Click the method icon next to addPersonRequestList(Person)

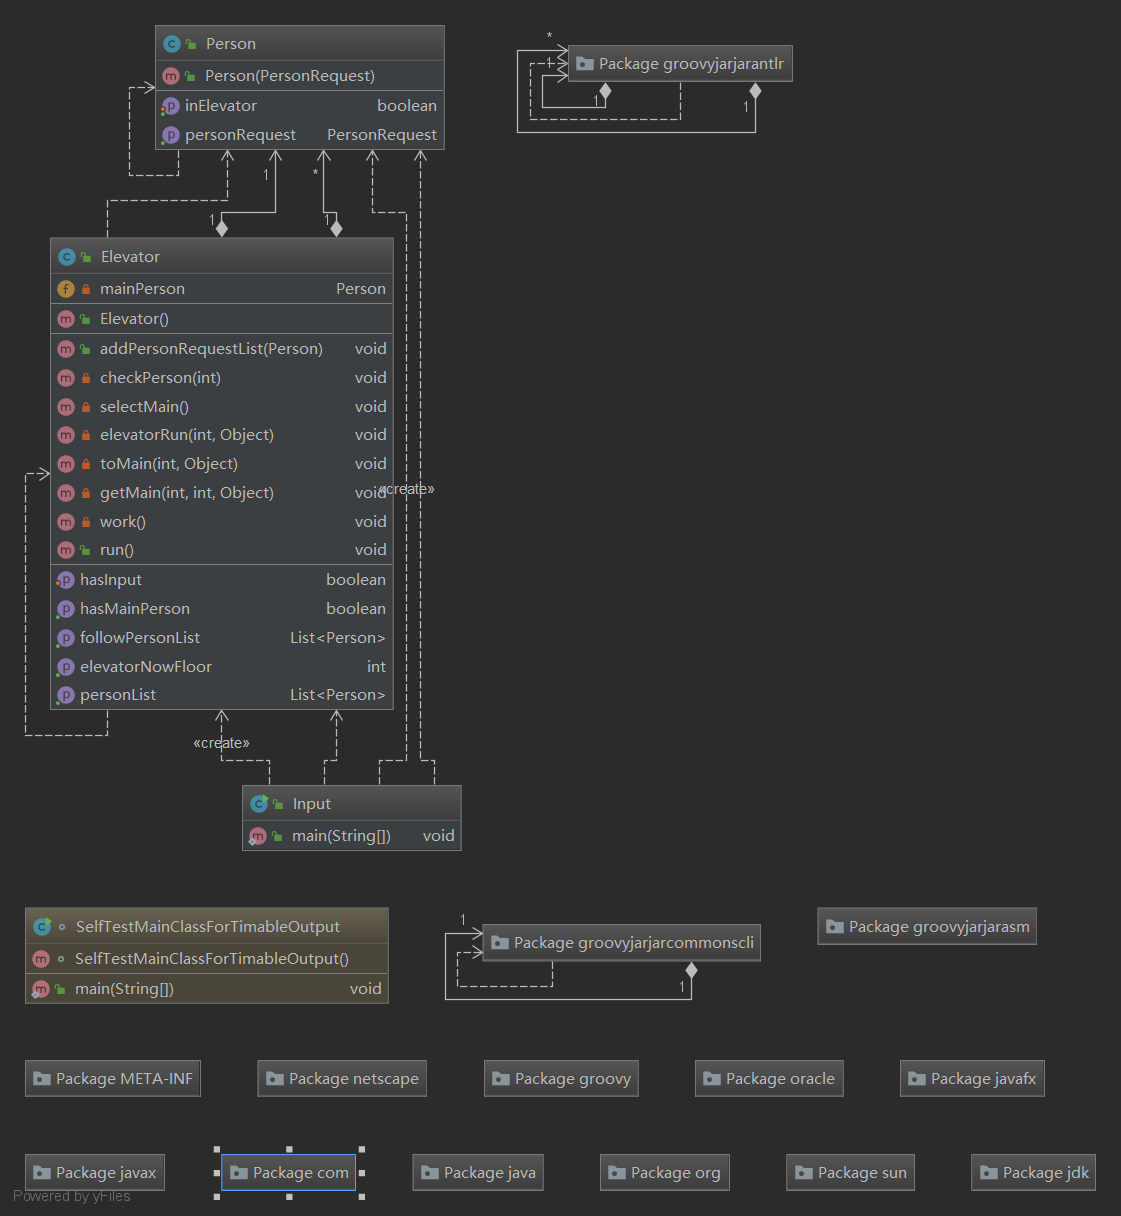point(66,349)
